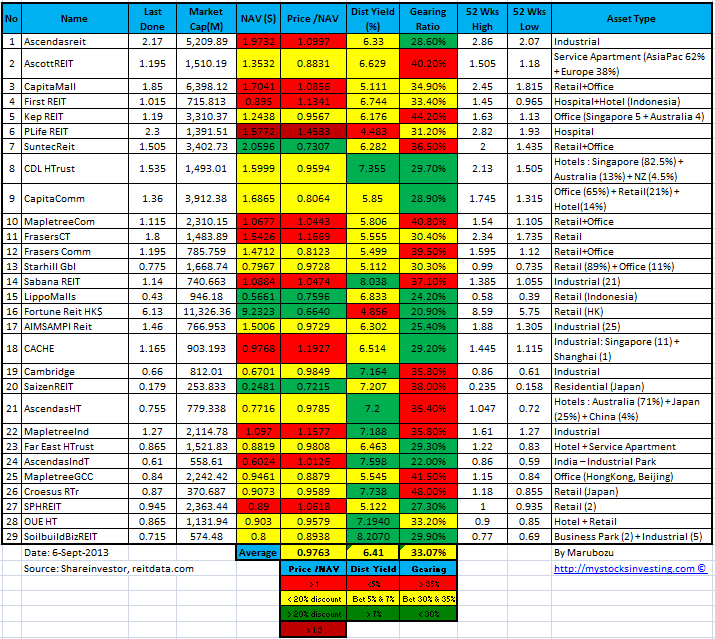
Task: Open the mystocksinvesting.com hyperlink
Action: [630, 569]
